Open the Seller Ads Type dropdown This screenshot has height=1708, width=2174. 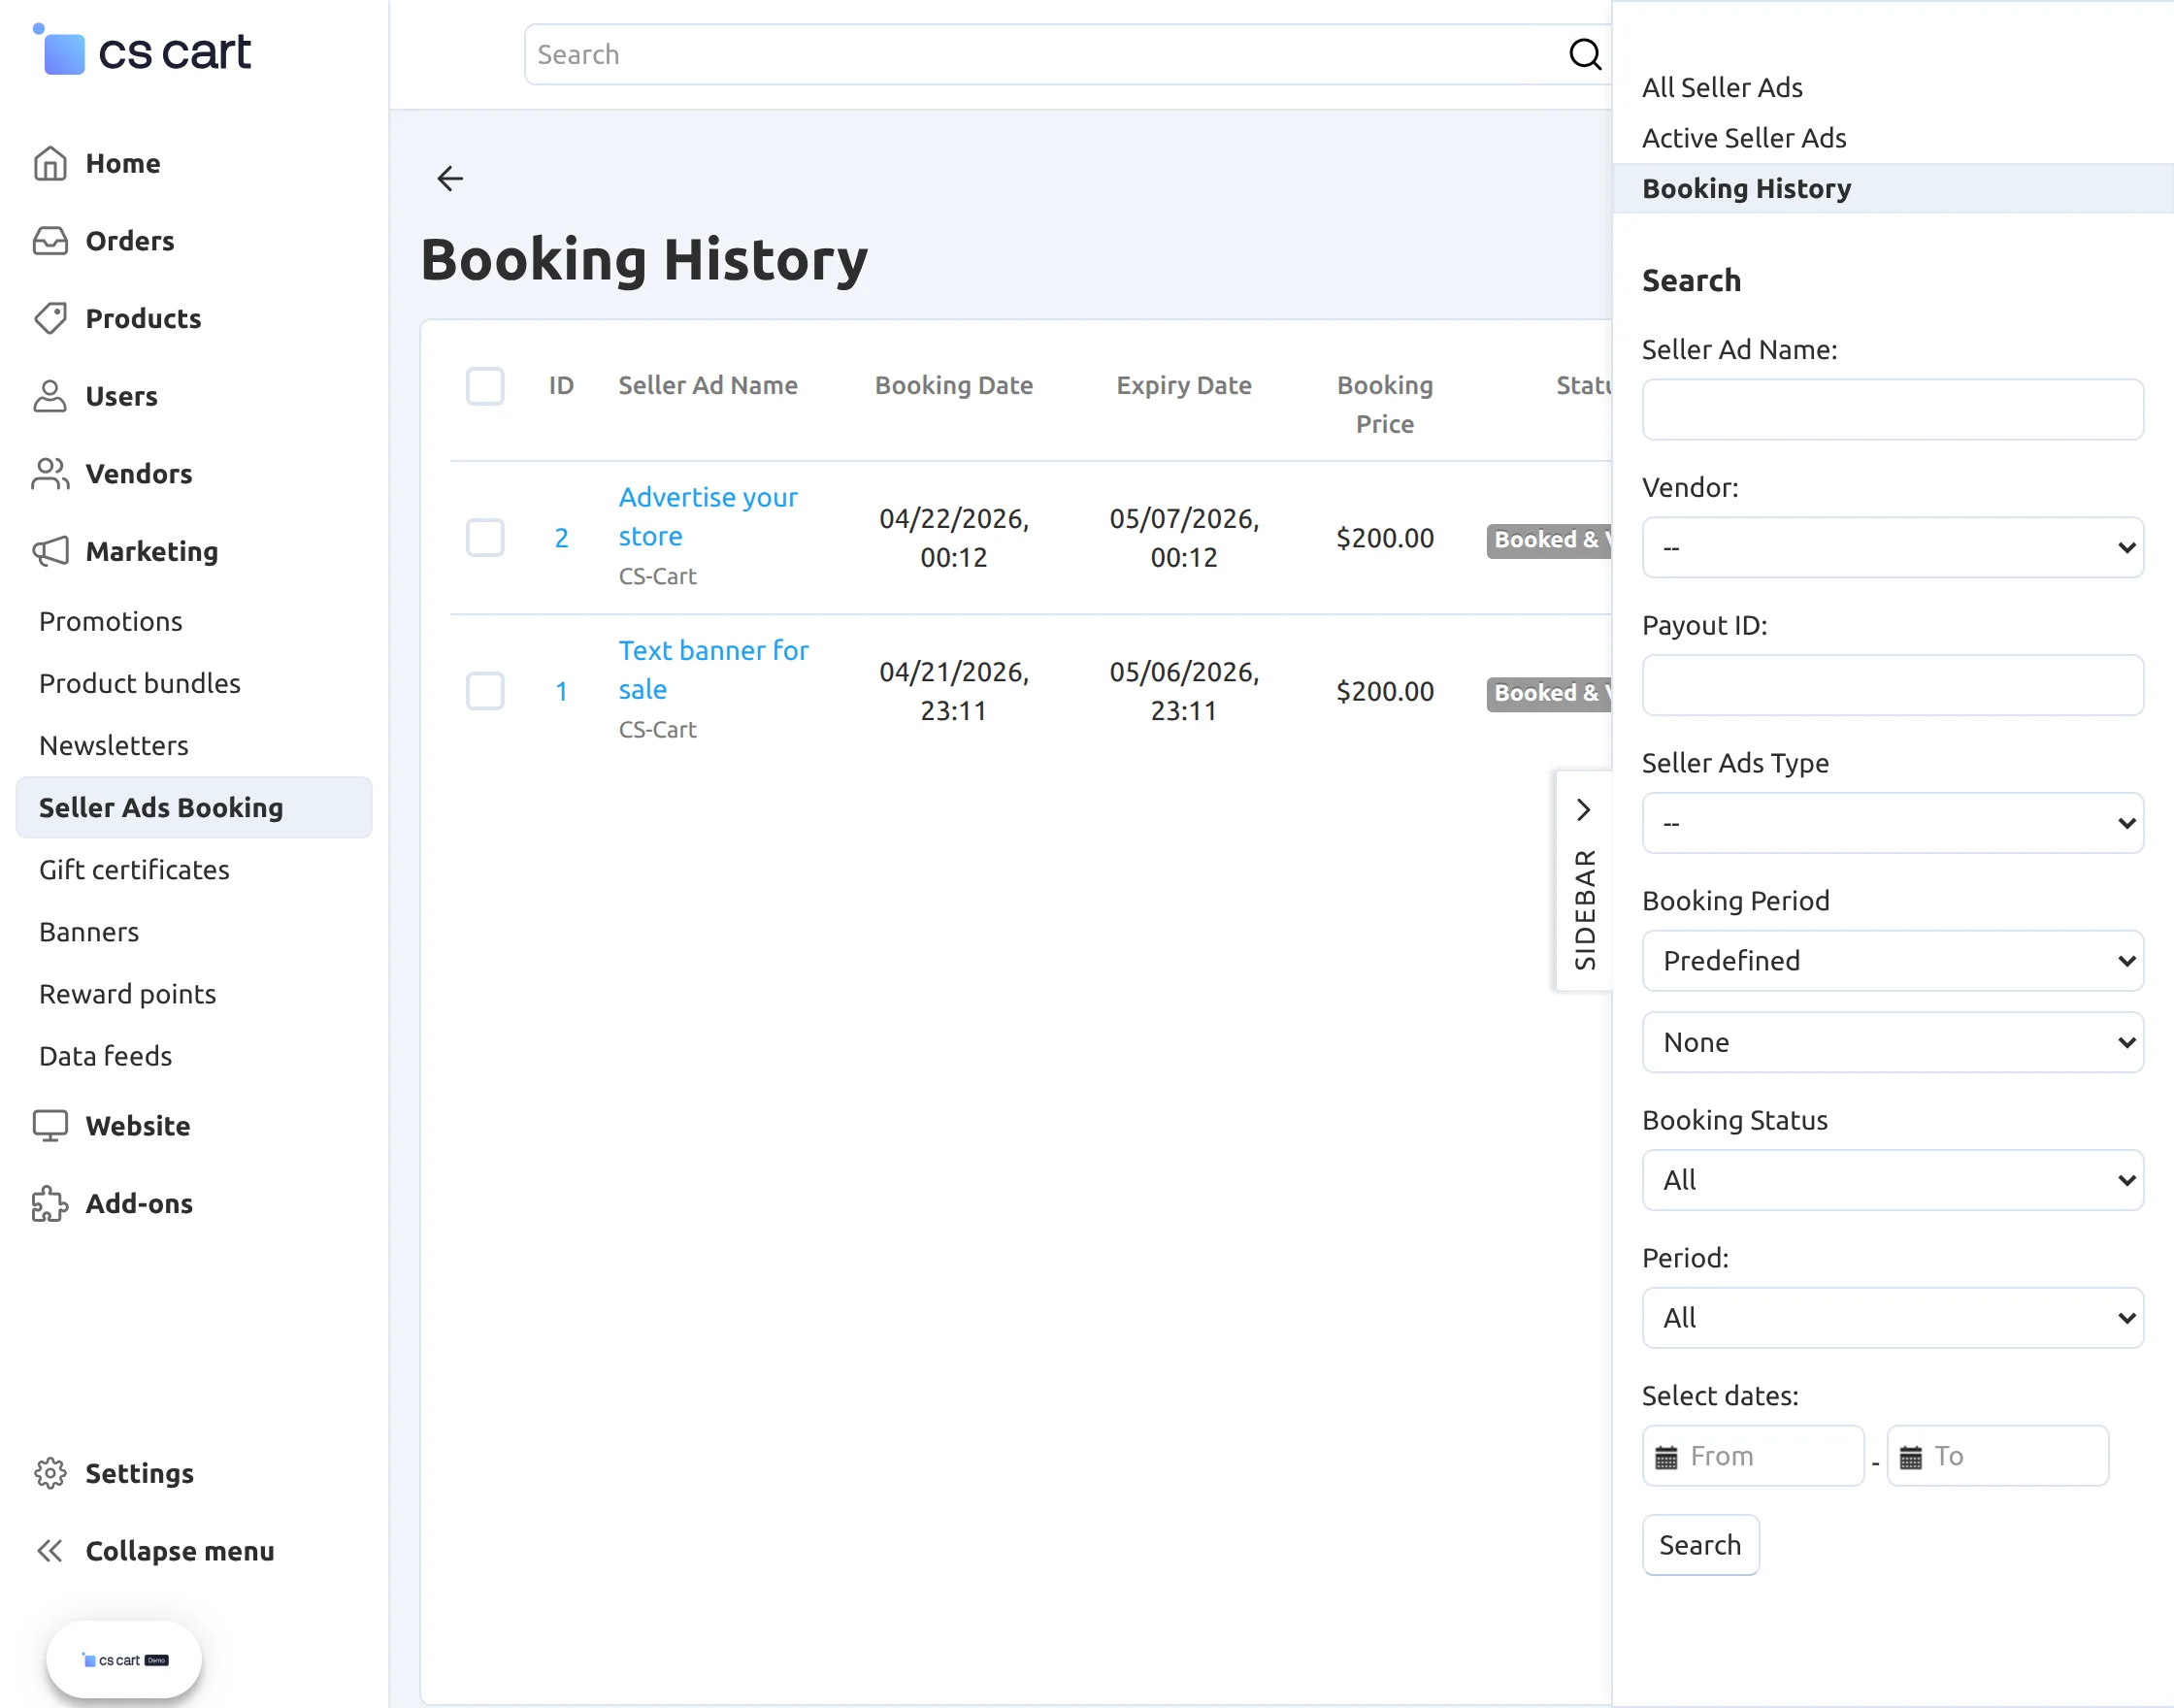[1893, 823]
